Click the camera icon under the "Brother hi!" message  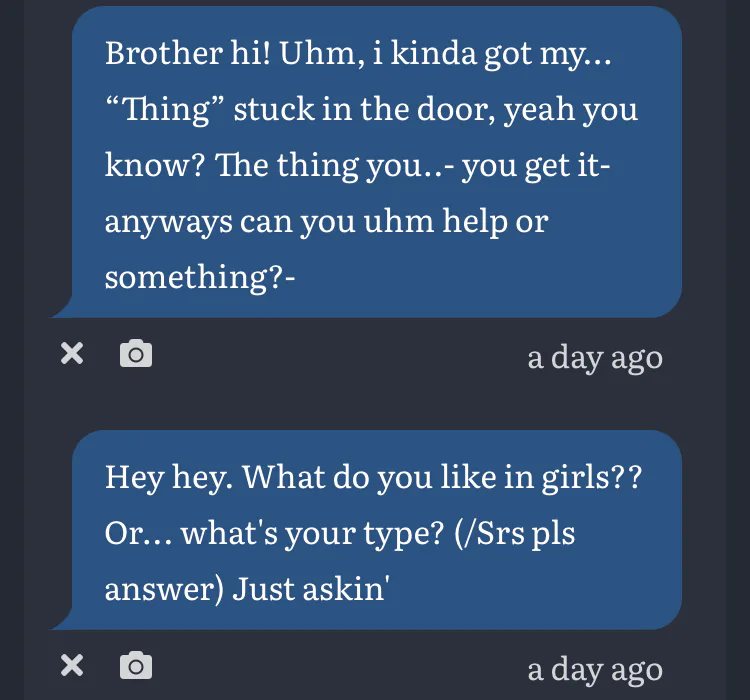136,354
